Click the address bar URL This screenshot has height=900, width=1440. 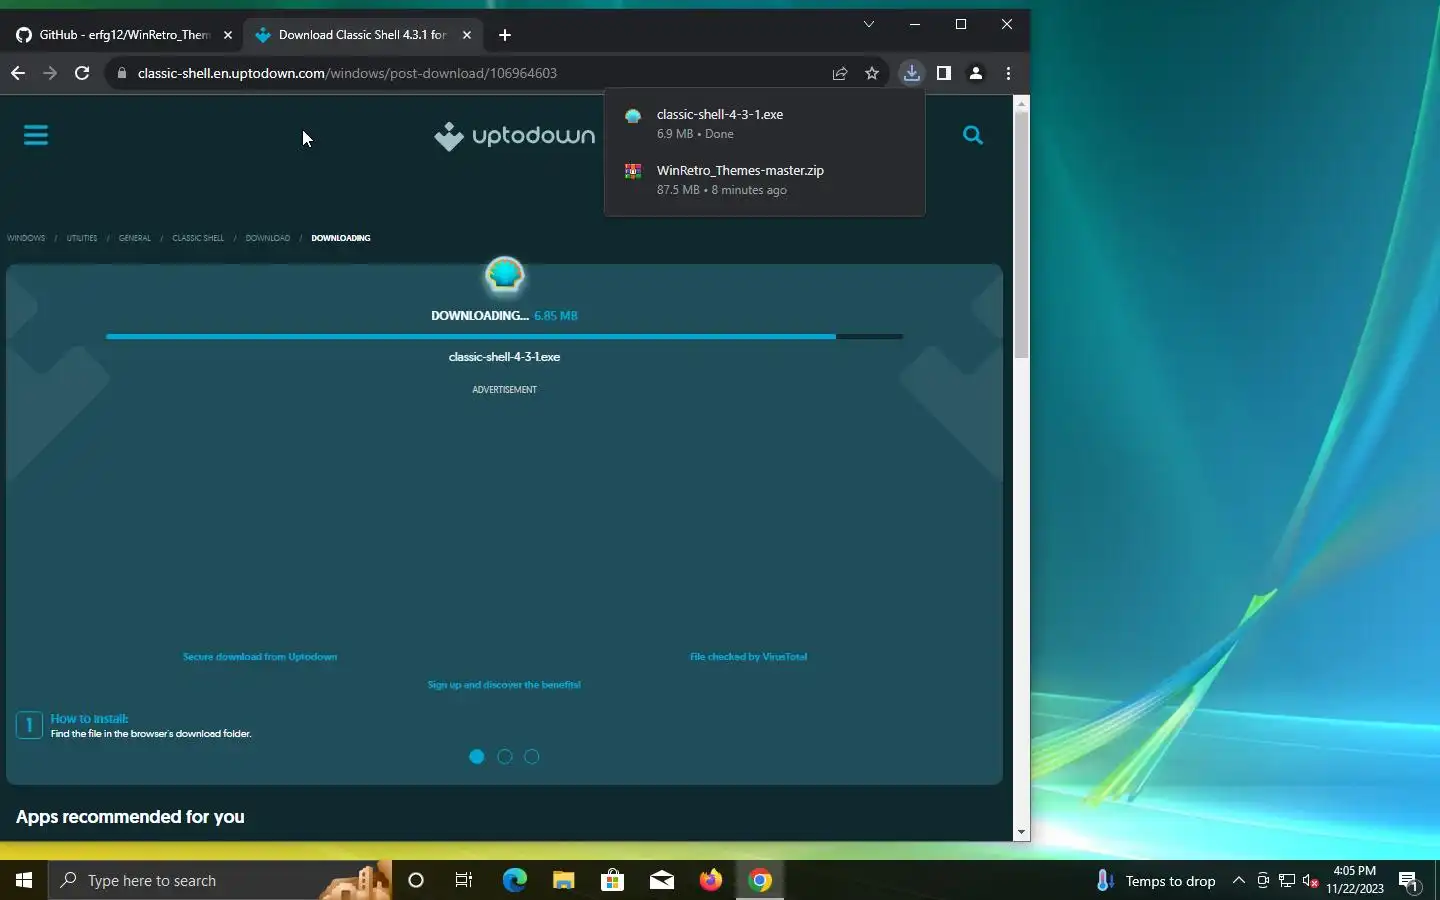347,73
